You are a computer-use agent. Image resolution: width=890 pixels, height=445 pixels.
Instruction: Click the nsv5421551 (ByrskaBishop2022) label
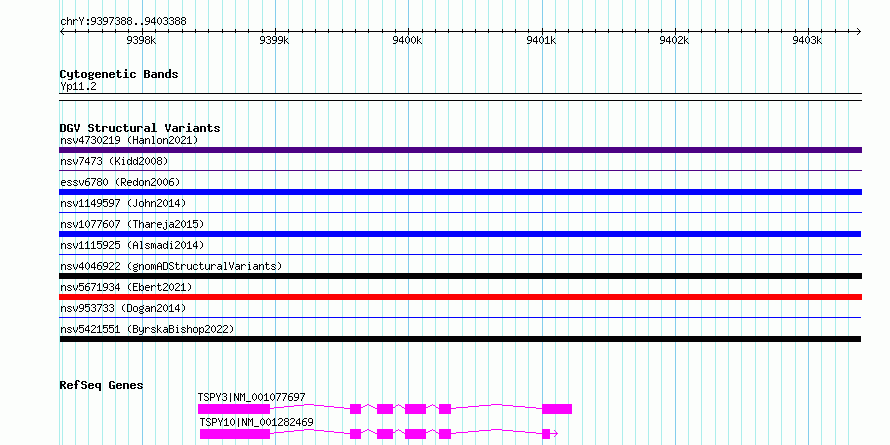(x=147, y=329)
